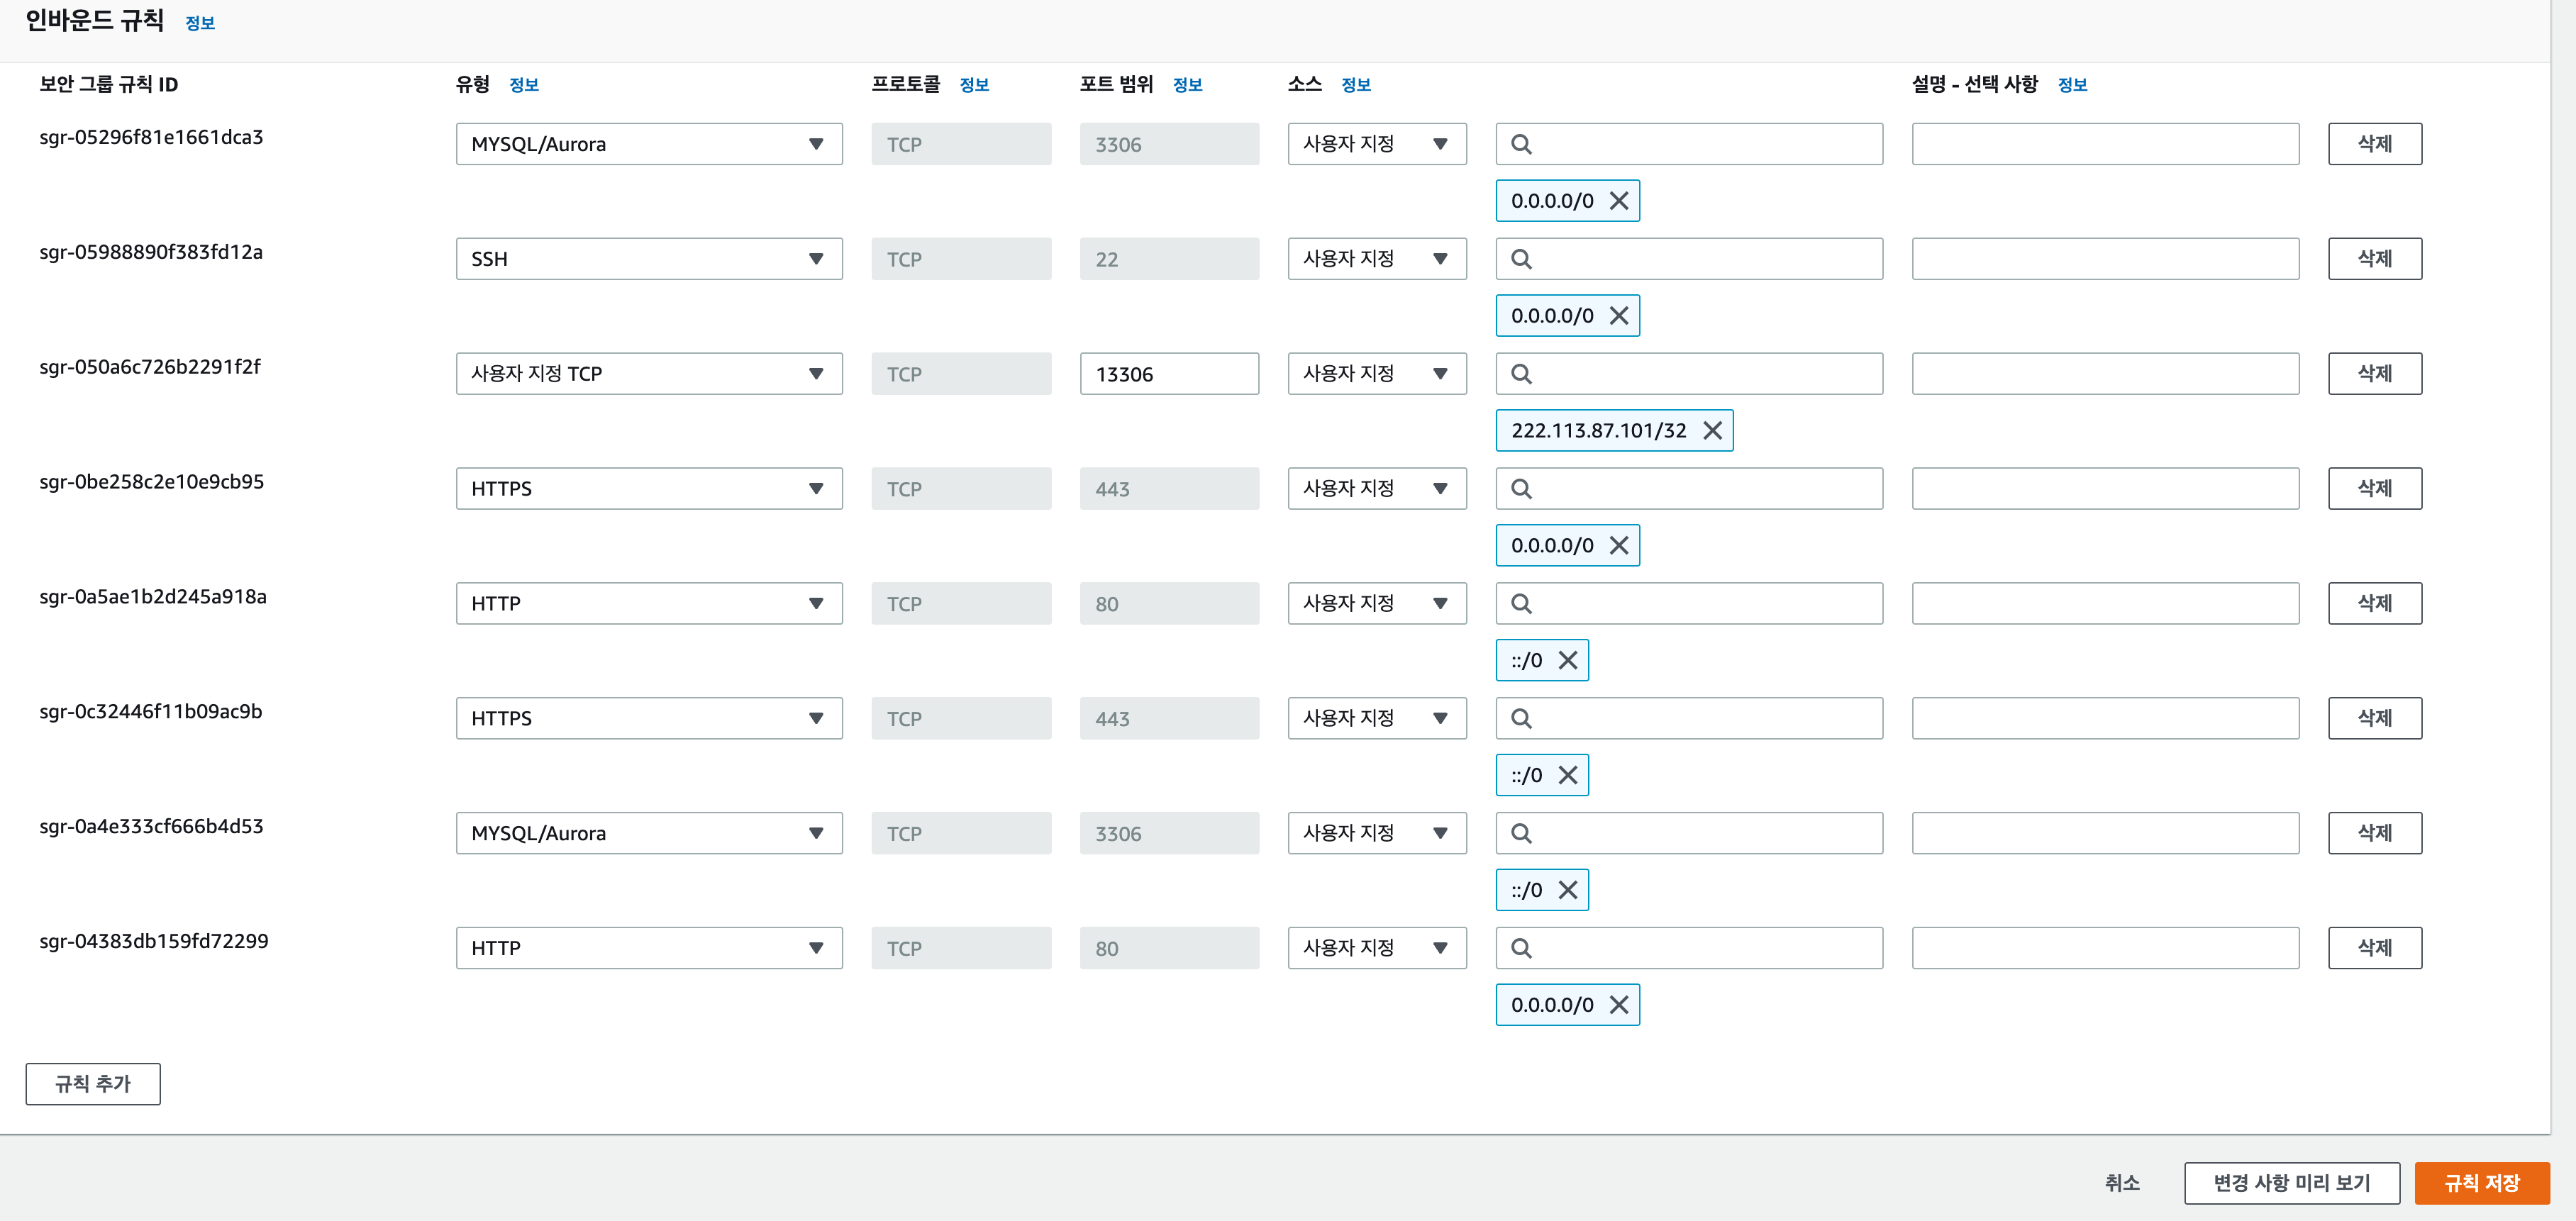This screenshot has height=1221, width=2576.
Task: Delete the sgr-0c32446f11b09ac9b HTTPS rule
Action: pyautogui.click(x=2375, y=718)
